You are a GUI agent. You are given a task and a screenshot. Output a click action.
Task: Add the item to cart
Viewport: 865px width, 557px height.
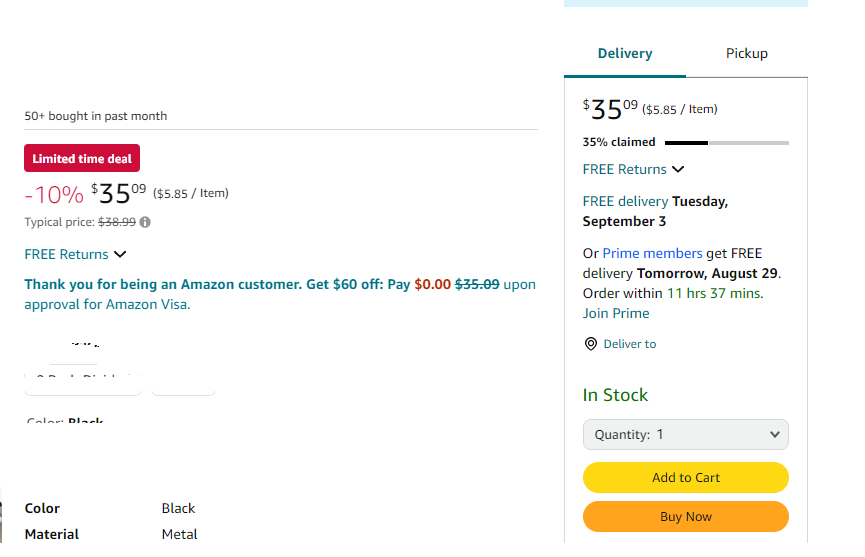686,478
